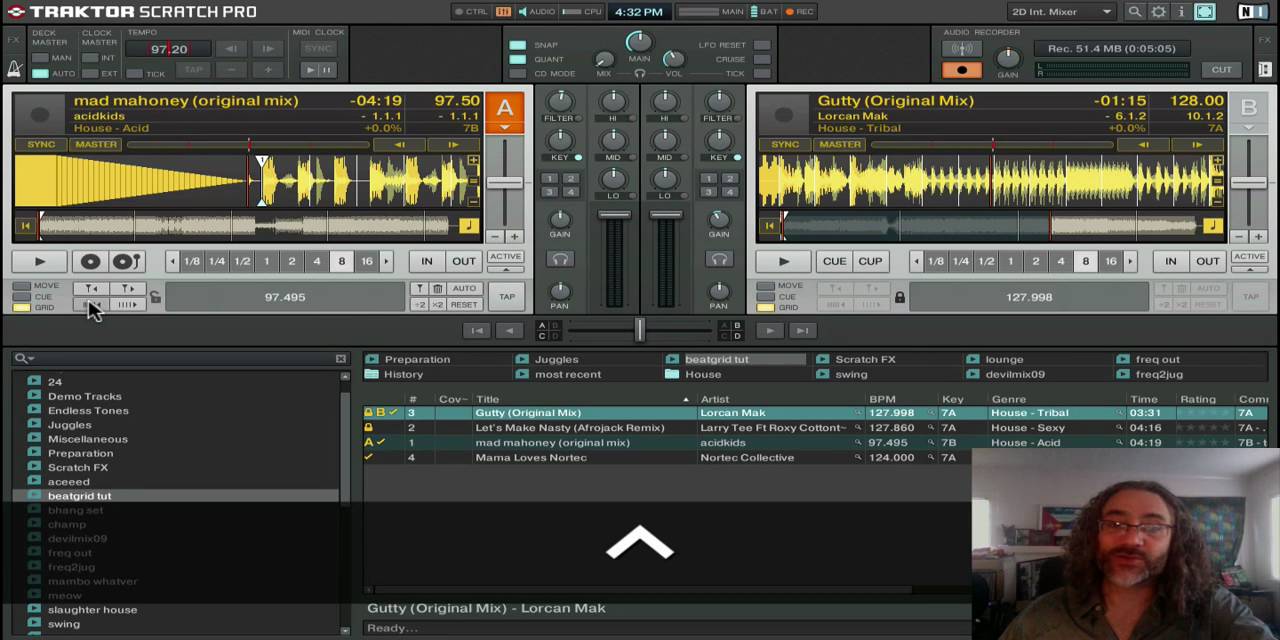Show smaller loop sizes in deck A
1280x640 pixels.
pos(172,262)
